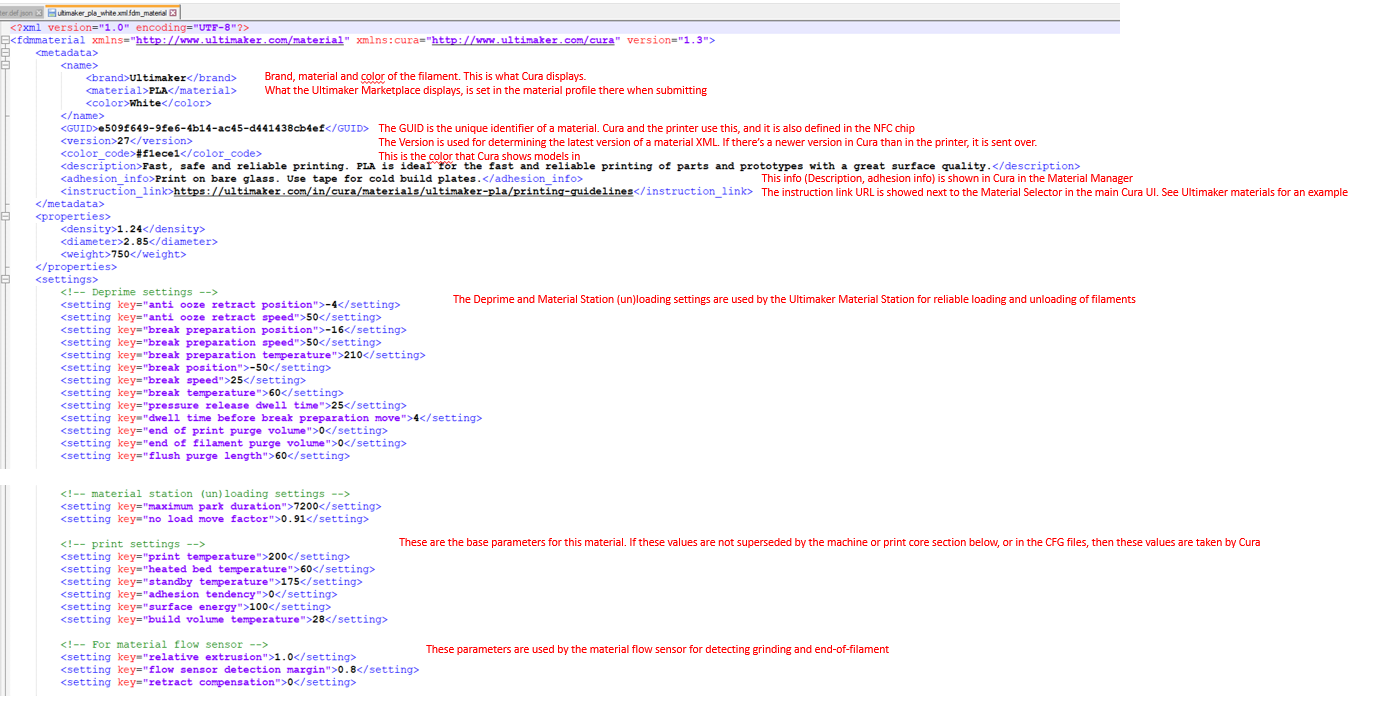The width and height of the screenshot is (1378, 703).
Task: Collapse the metadata section fold marker
Action: click(7, 52)
